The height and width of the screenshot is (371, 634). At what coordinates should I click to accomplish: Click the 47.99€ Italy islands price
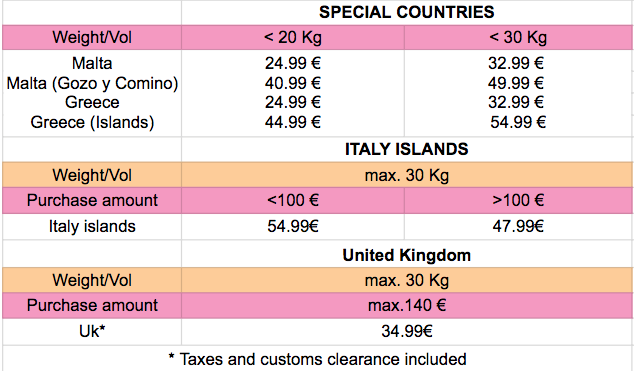518,226
